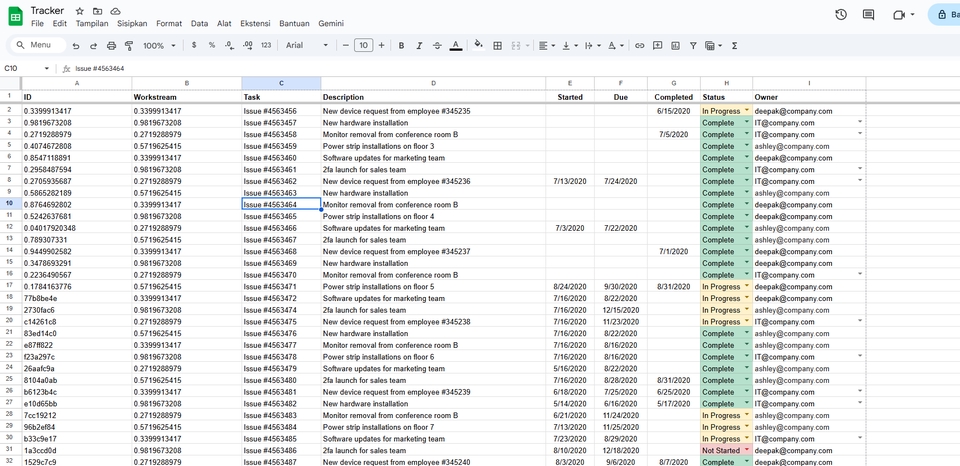Open the zoom 100% dropdown
The height and width of the screenshot is (466, 960).
158,45
